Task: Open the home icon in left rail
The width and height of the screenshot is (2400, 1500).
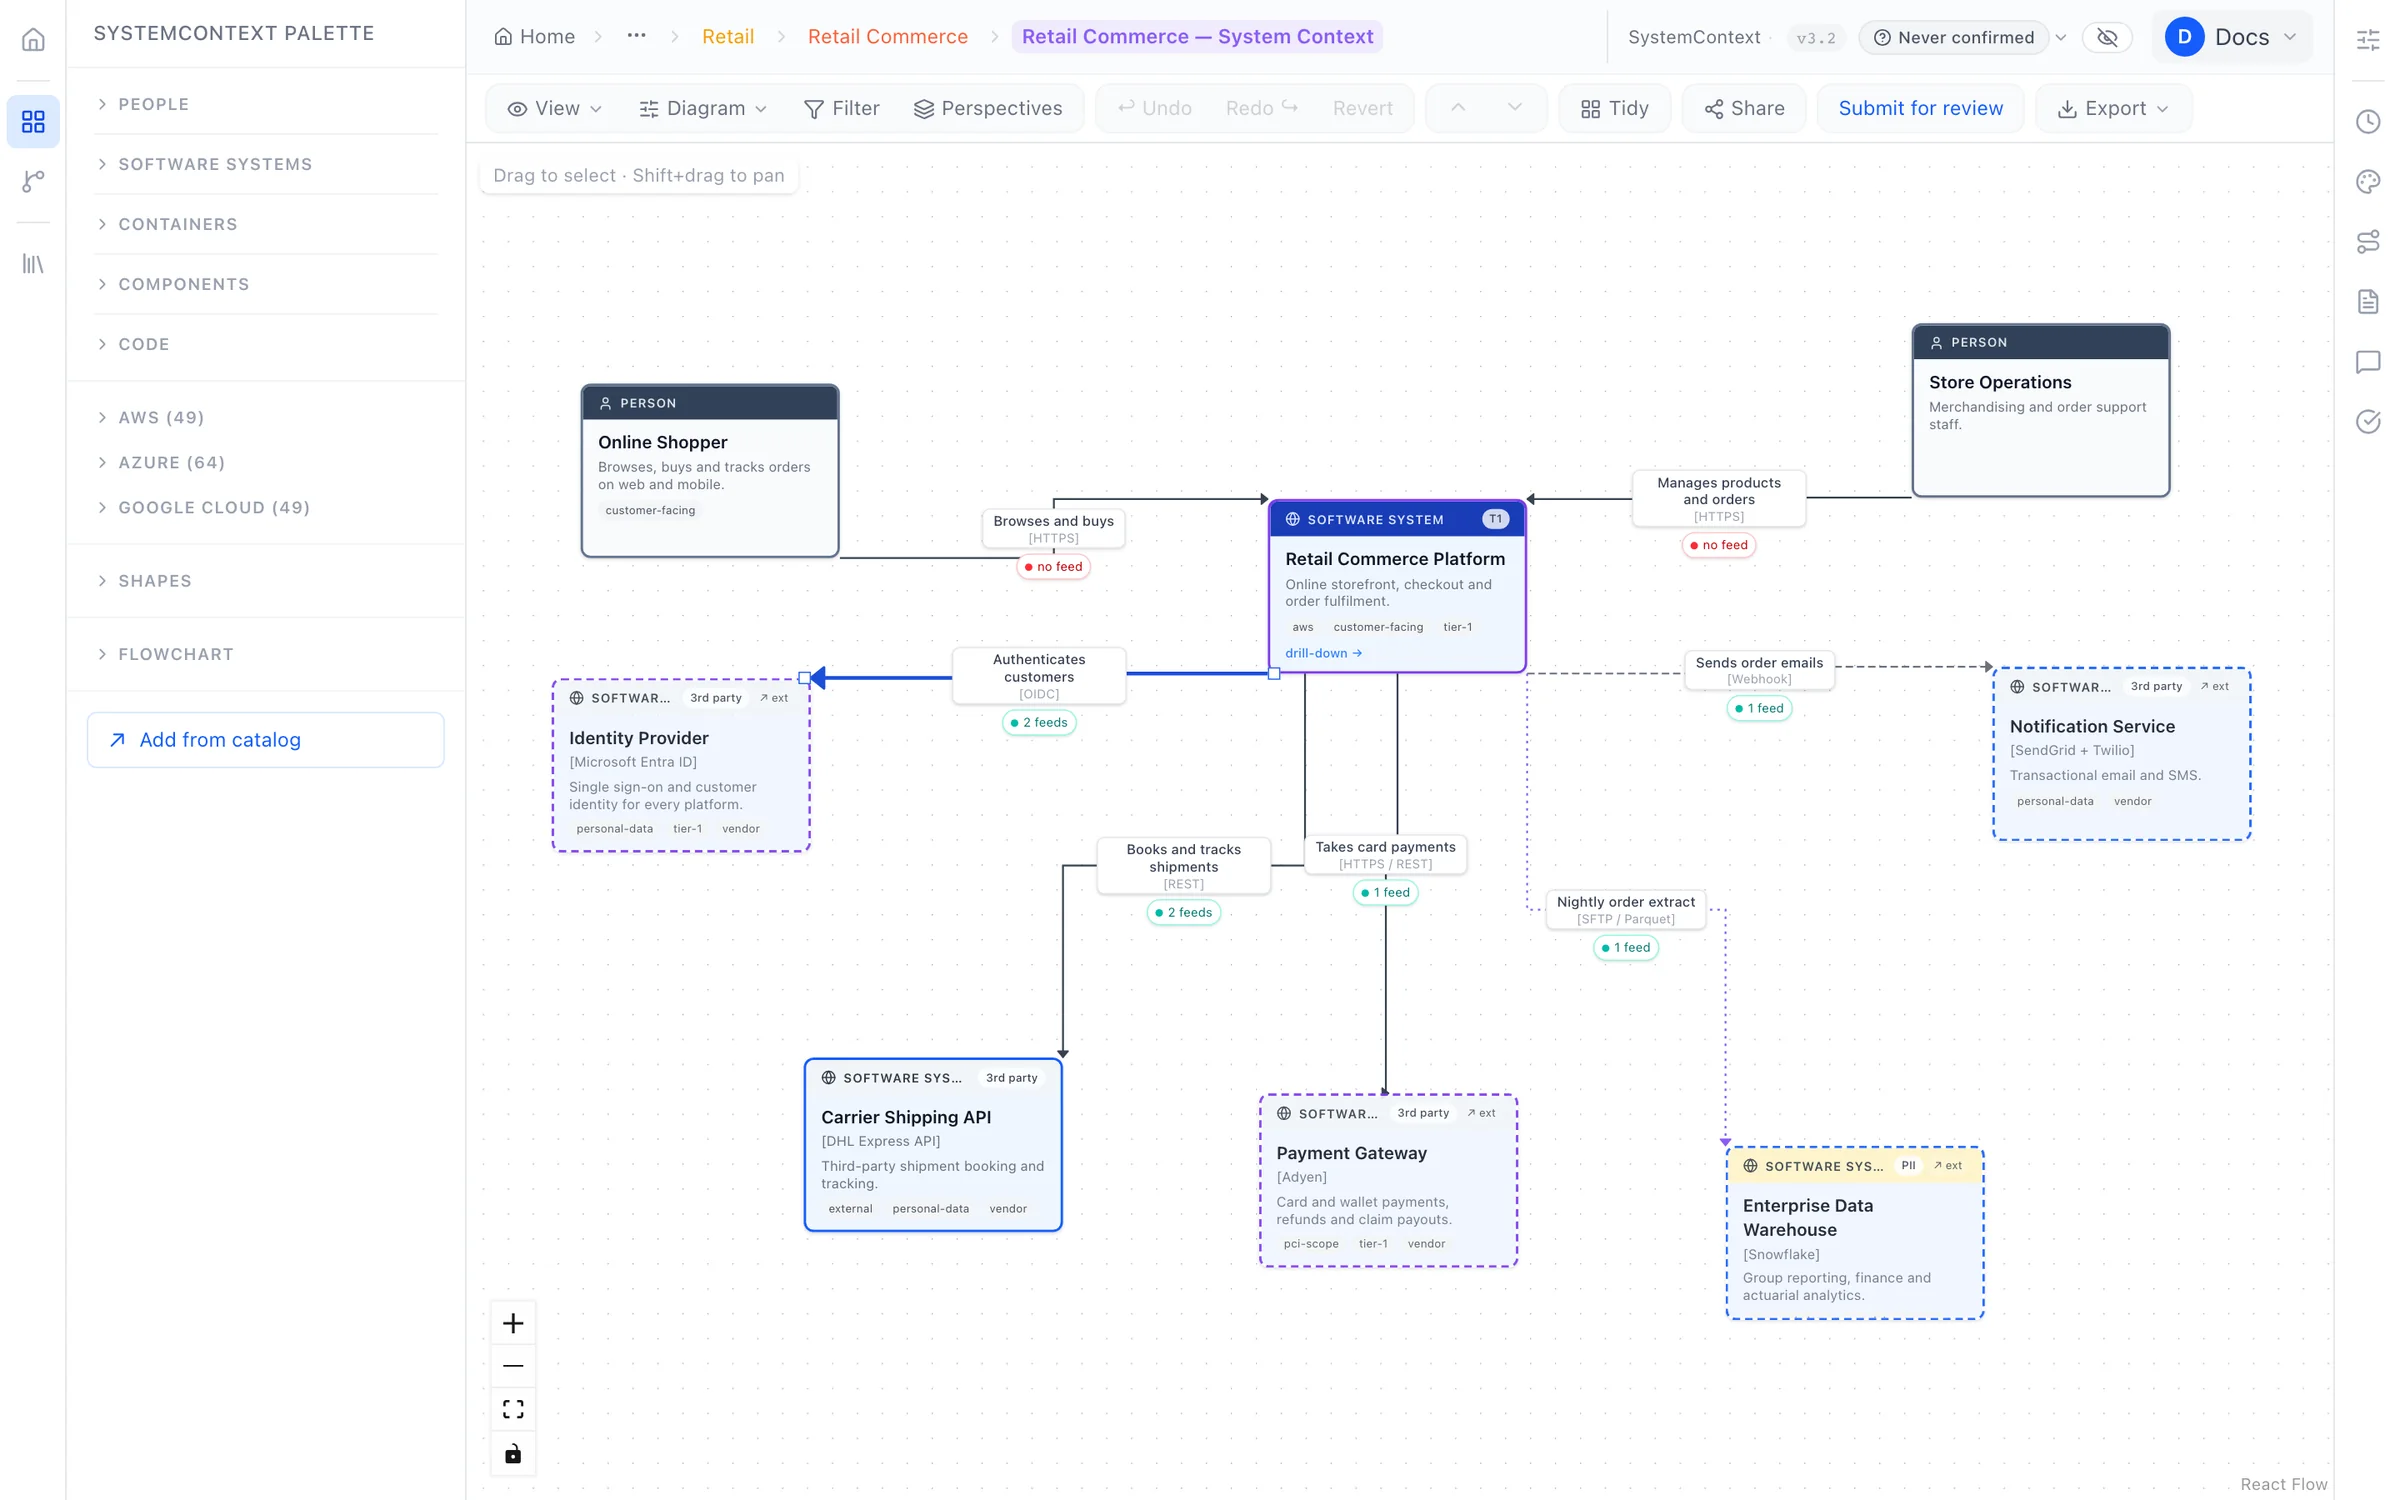Action: coord(33,40)
